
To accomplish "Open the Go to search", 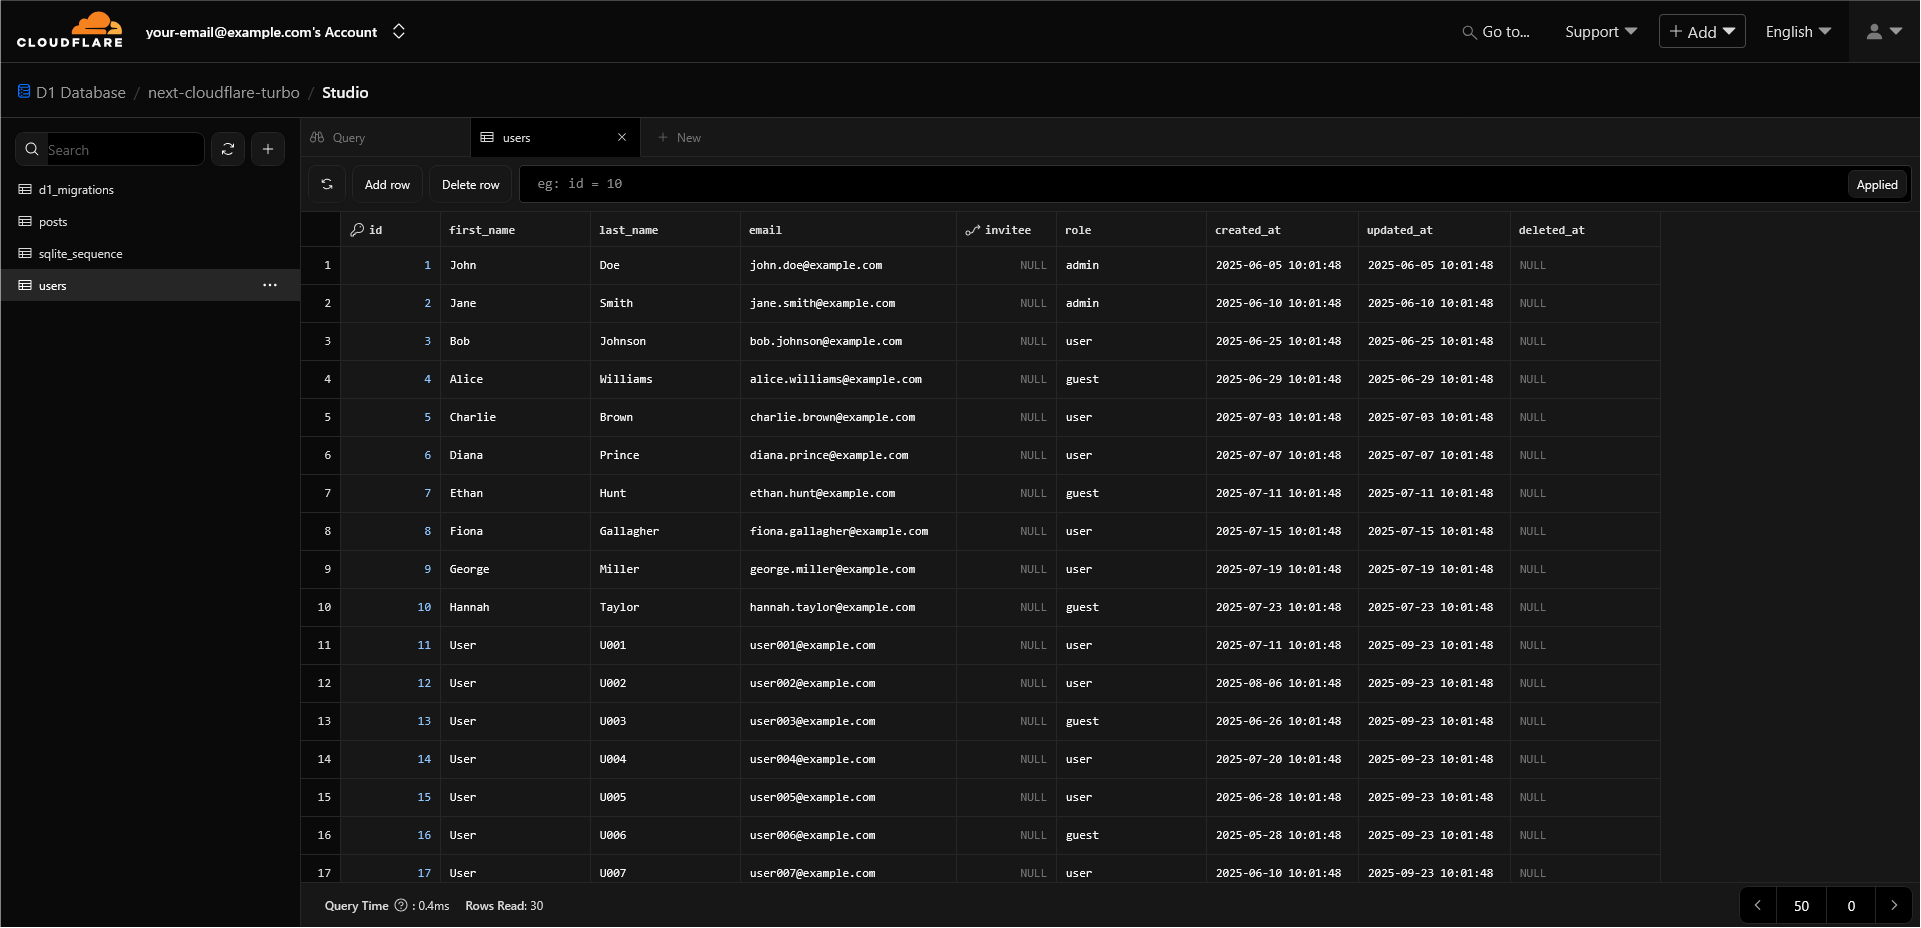I will [x=1496, y=32].
